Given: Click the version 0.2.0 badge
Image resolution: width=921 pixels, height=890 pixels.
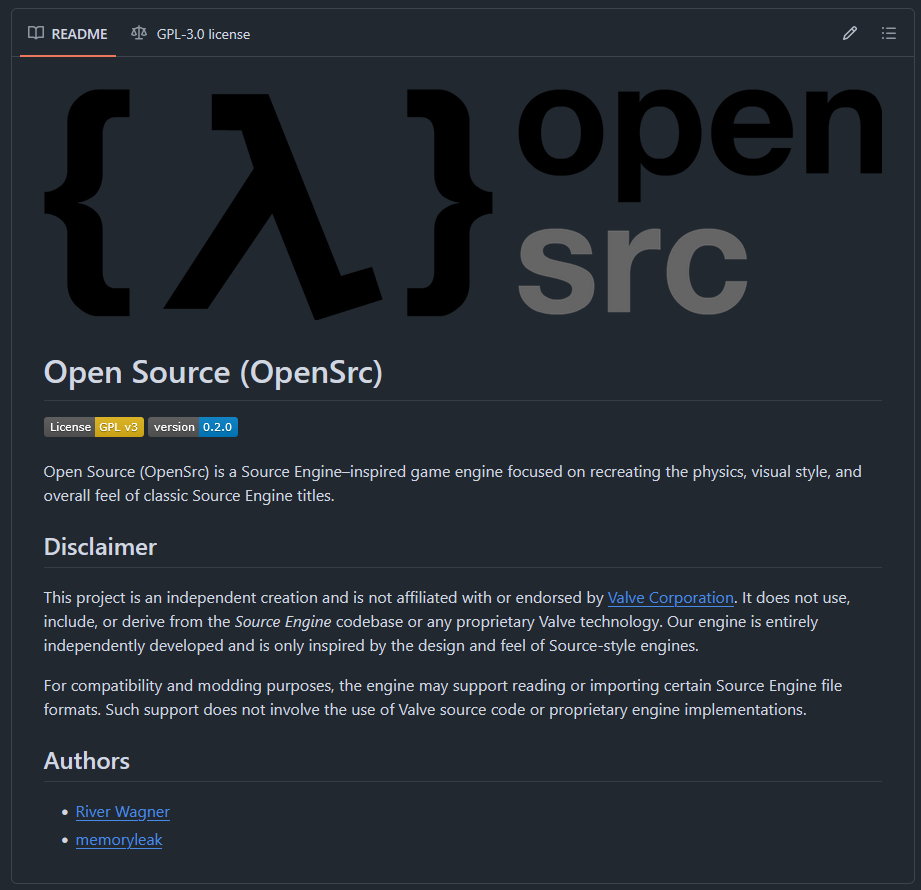Looking at the screenshot, I should [x=193, y=427].
